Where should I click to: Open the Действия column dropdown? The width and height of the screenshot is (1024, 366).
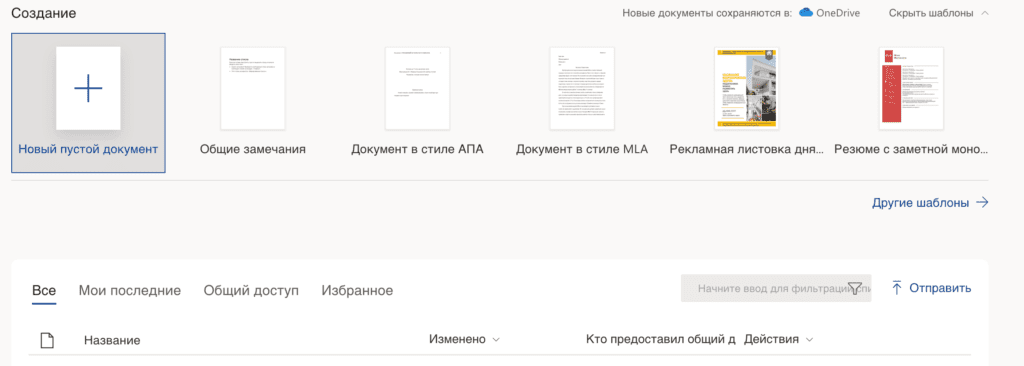pos(810,340)
